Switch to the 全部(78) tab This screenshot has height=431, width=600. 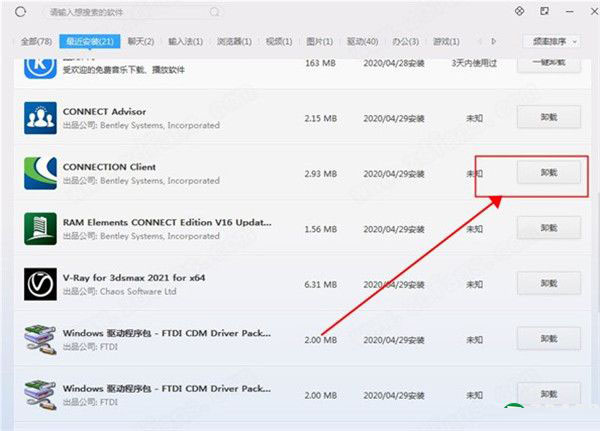(x=36, y=41)
